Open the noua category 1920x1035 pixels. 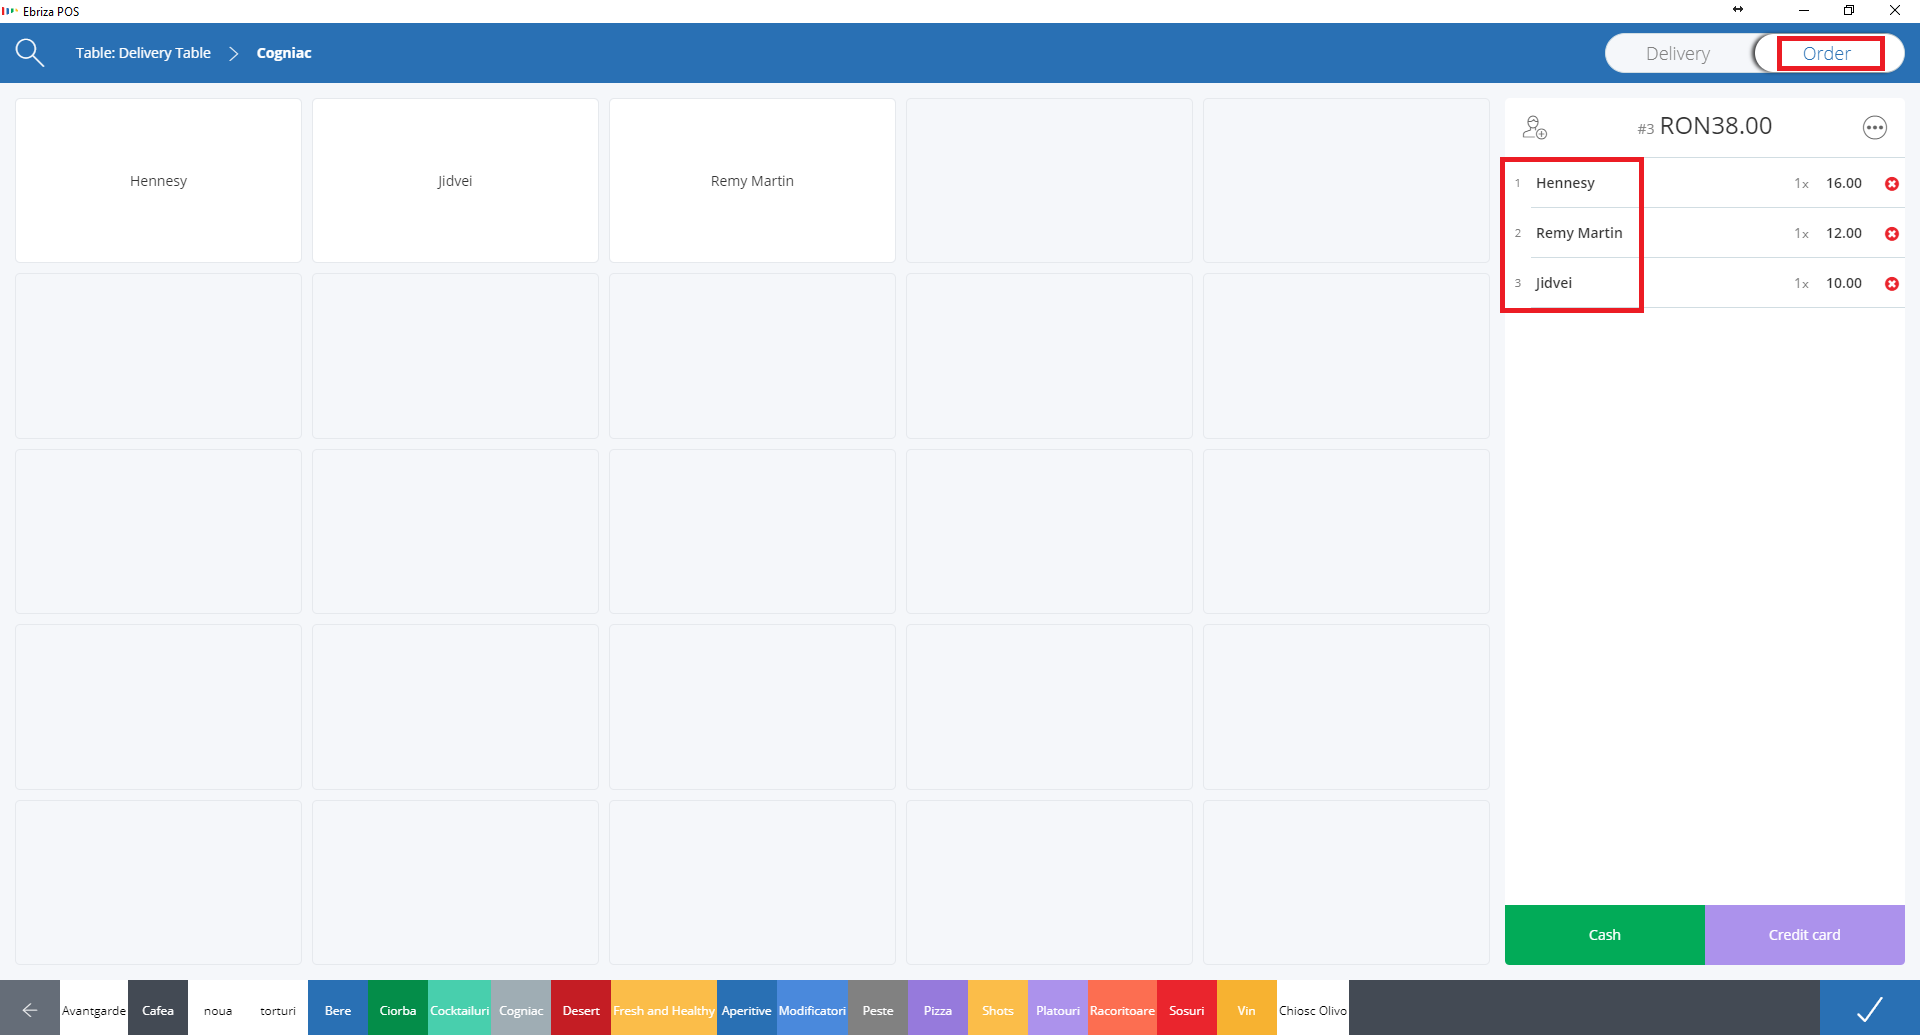click(218, 1010)
